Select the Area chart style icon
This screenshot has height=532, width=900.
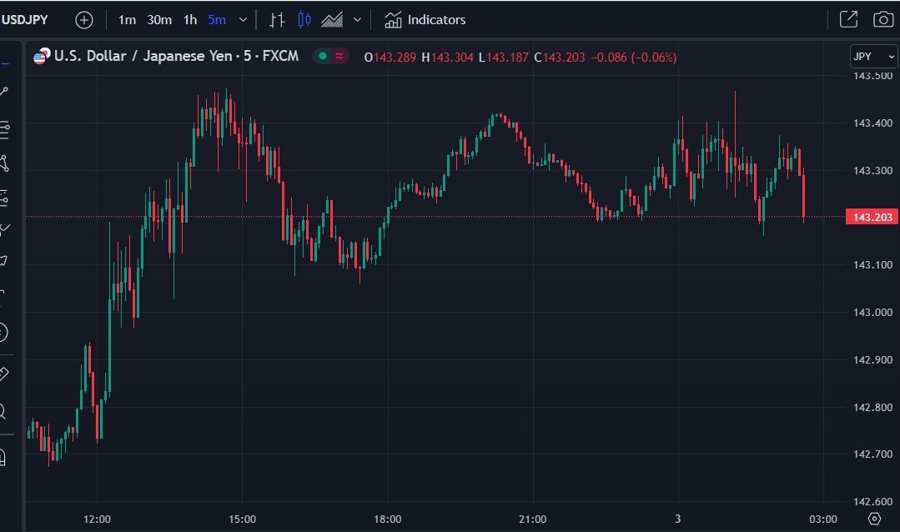click(x=332, y=20)
